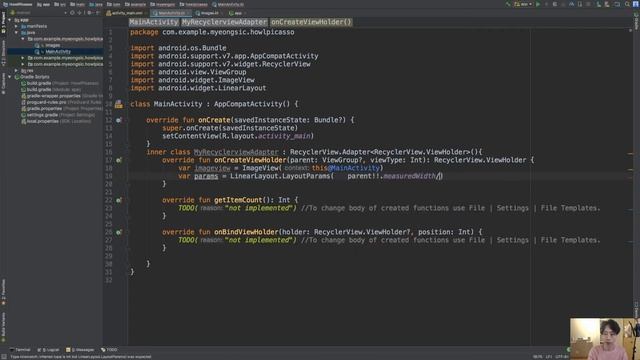Open the Project tool window tab
Image resolution: width=640 pixels, height=360 pixels.
pos(3,22)
